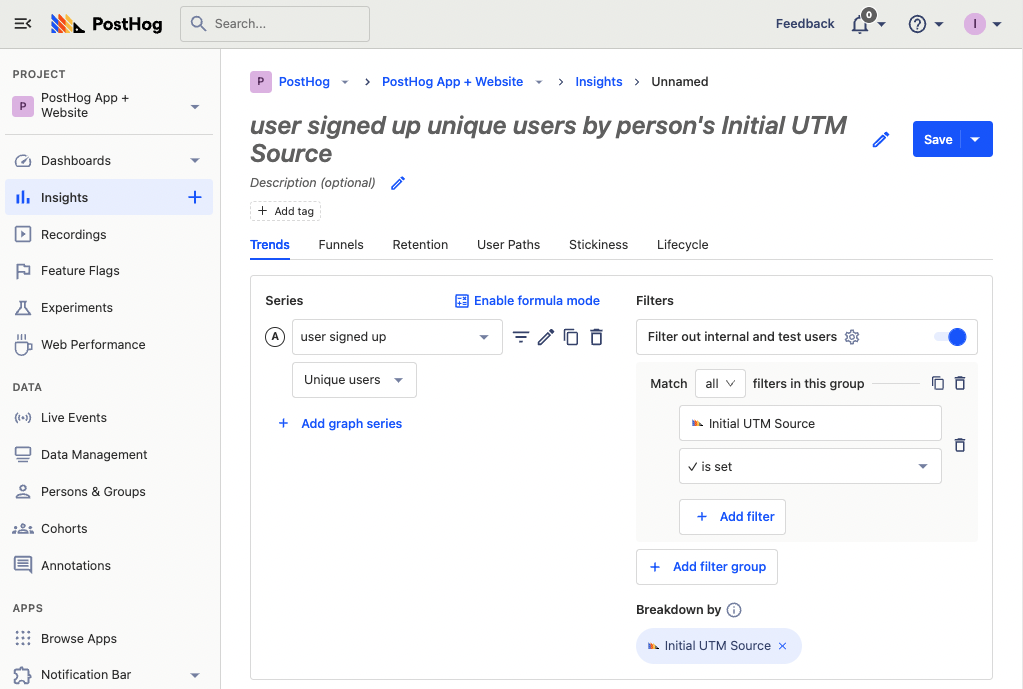
Task: Remove the Initial UTM Source breakdown
Action: pyautogui.click(x=782, y=645)
